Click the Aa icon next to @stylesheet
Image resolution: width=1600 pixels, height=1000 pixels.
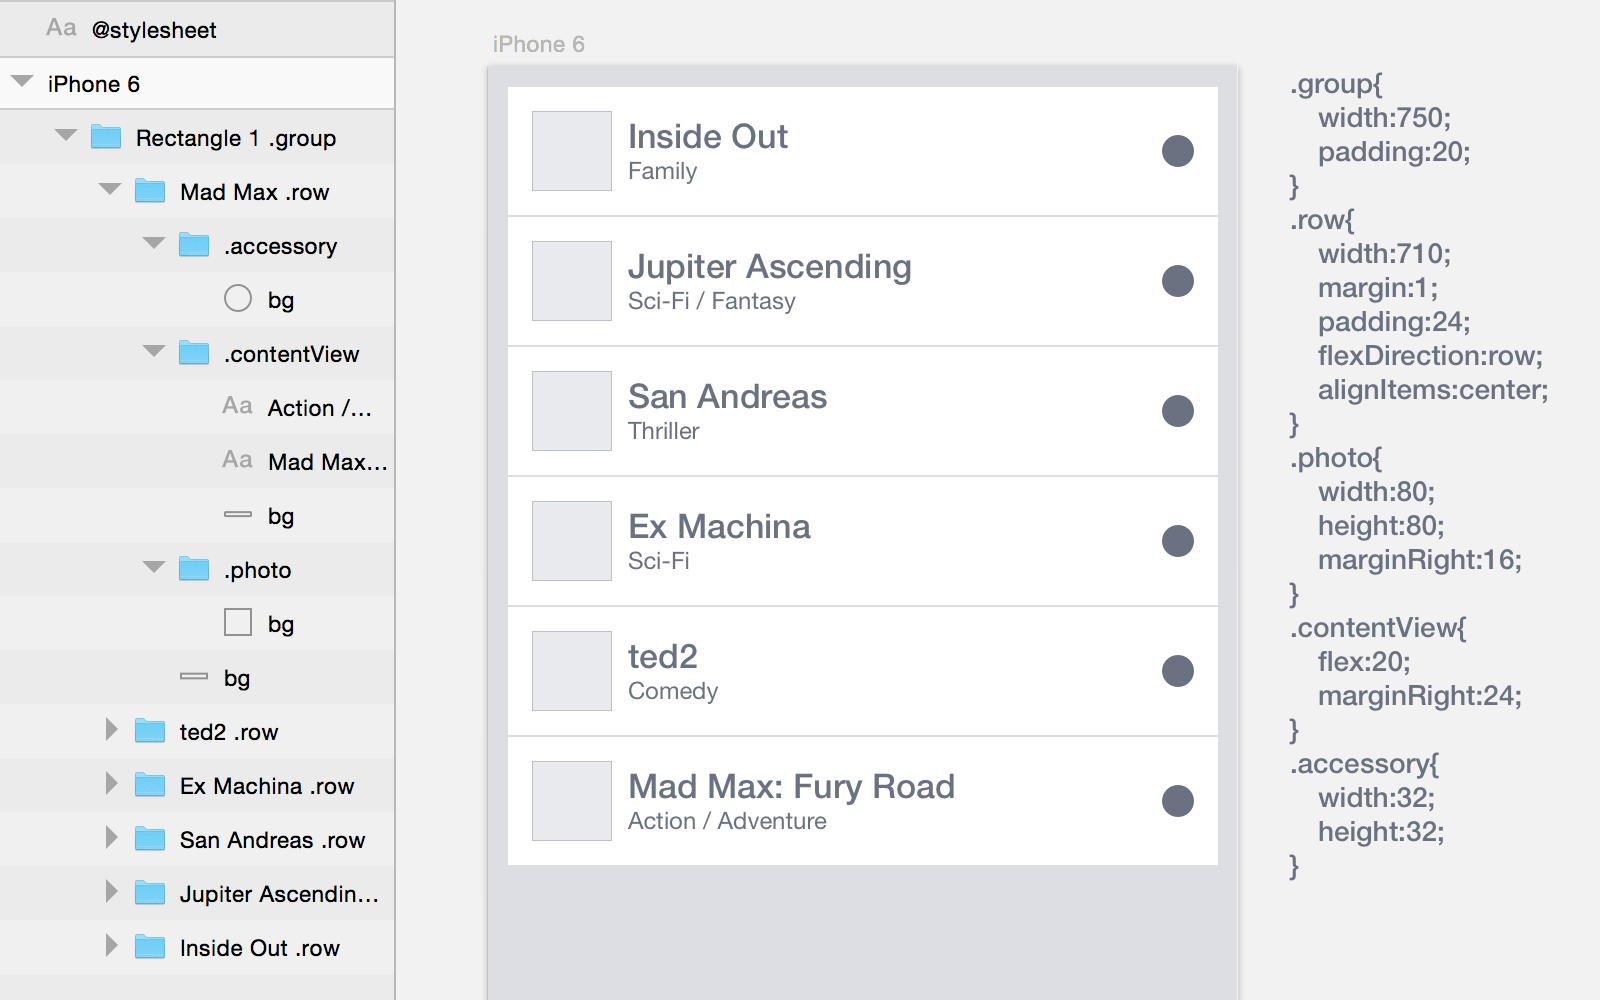pos(62,29)
